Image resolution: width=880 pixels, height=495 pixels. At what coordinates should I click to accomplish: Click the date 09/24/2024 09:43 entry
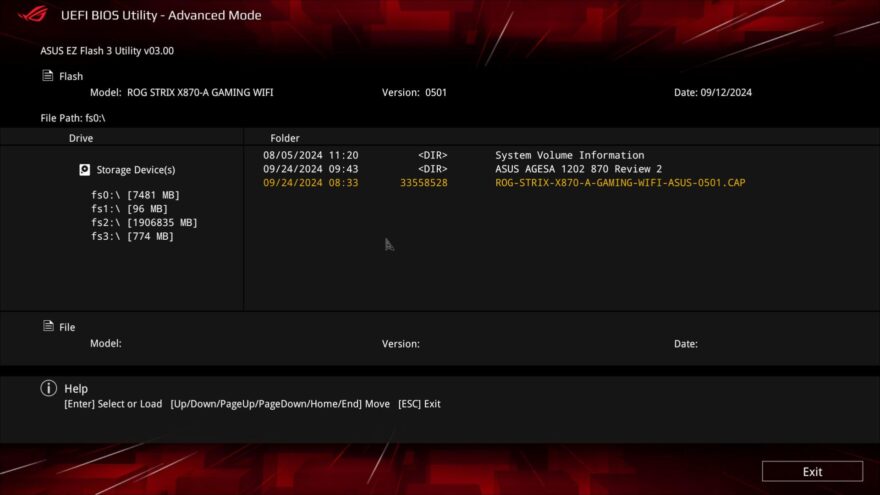click(x=310, y=169)
